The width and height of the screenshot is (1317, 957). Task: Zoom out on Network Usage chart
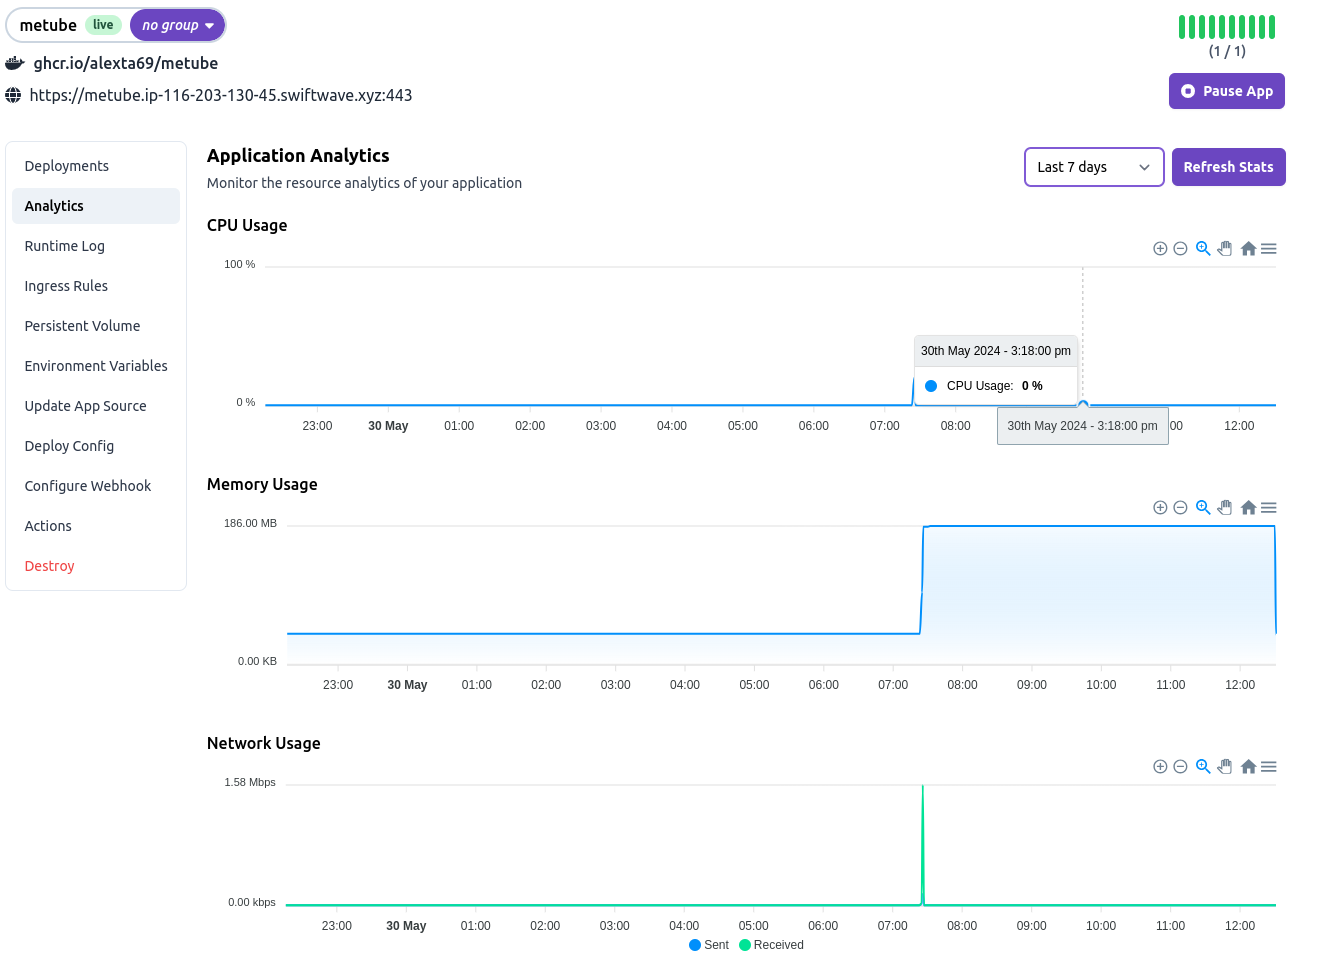pyautogui.click(x=1180, y=767)
